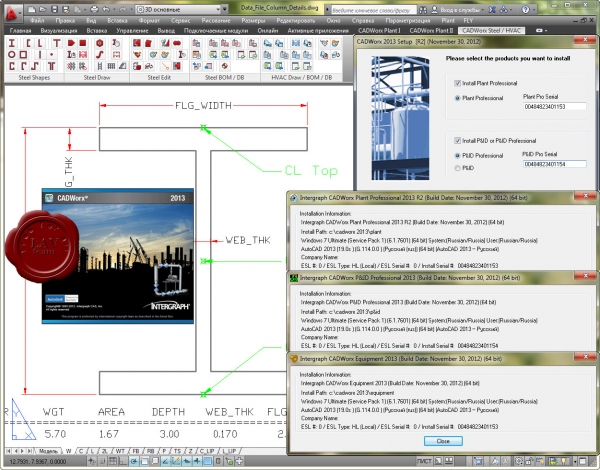Expand the search box arrow before the keyword field
The image size is (600, 470).
click(327, 9)
